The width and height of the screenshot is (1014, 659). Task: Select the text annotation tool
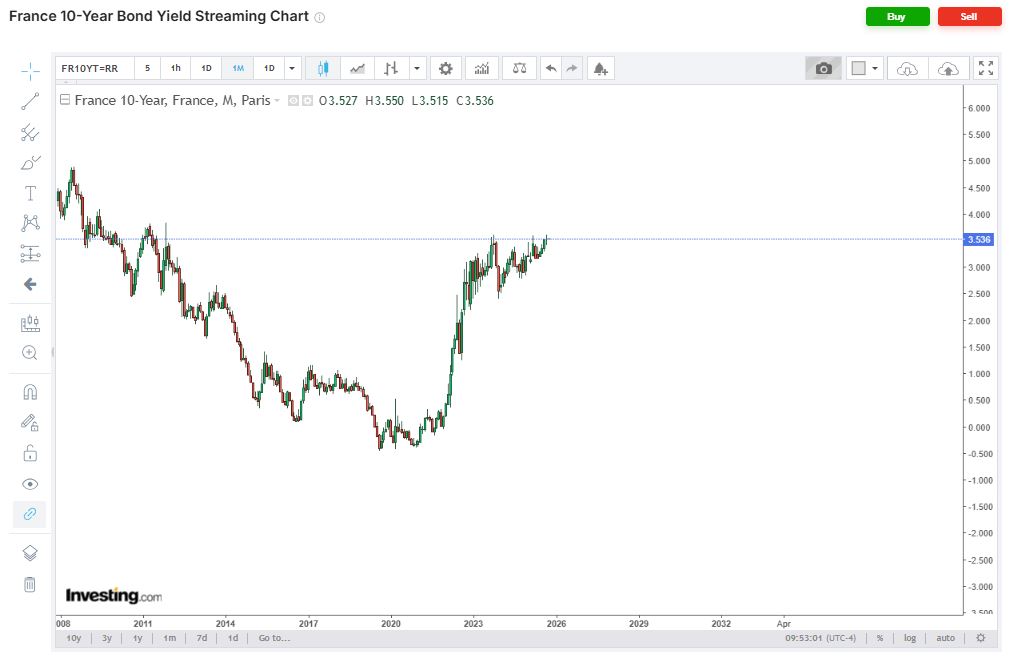(30, 193)
